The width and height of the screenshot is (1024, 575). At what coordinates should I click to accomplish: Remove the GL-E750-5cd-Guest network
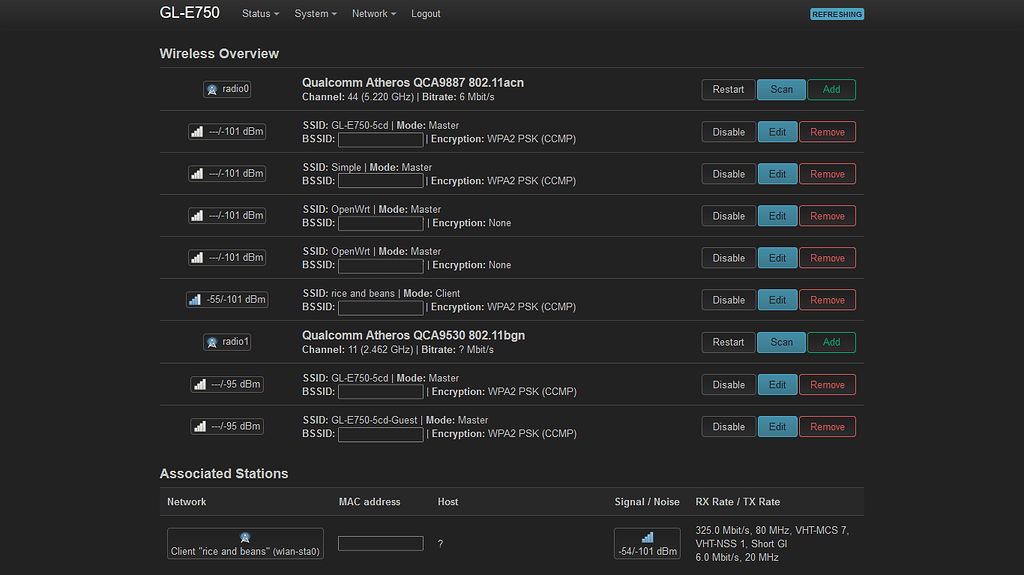pos(827,427)
